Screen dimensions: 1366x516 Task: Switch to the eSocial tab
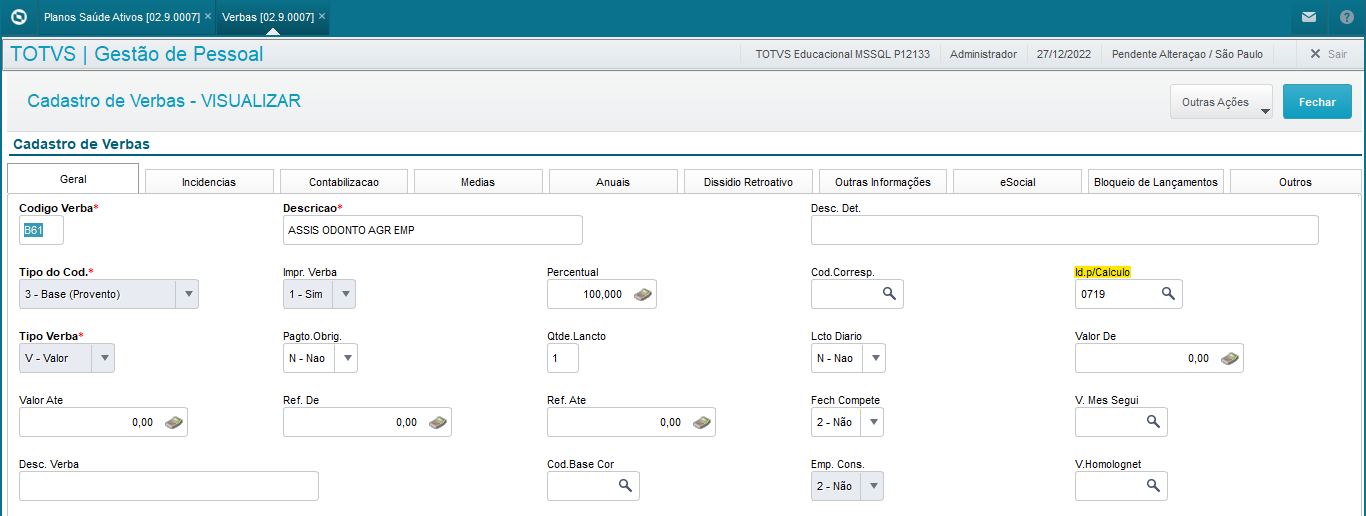point(1018,182)
